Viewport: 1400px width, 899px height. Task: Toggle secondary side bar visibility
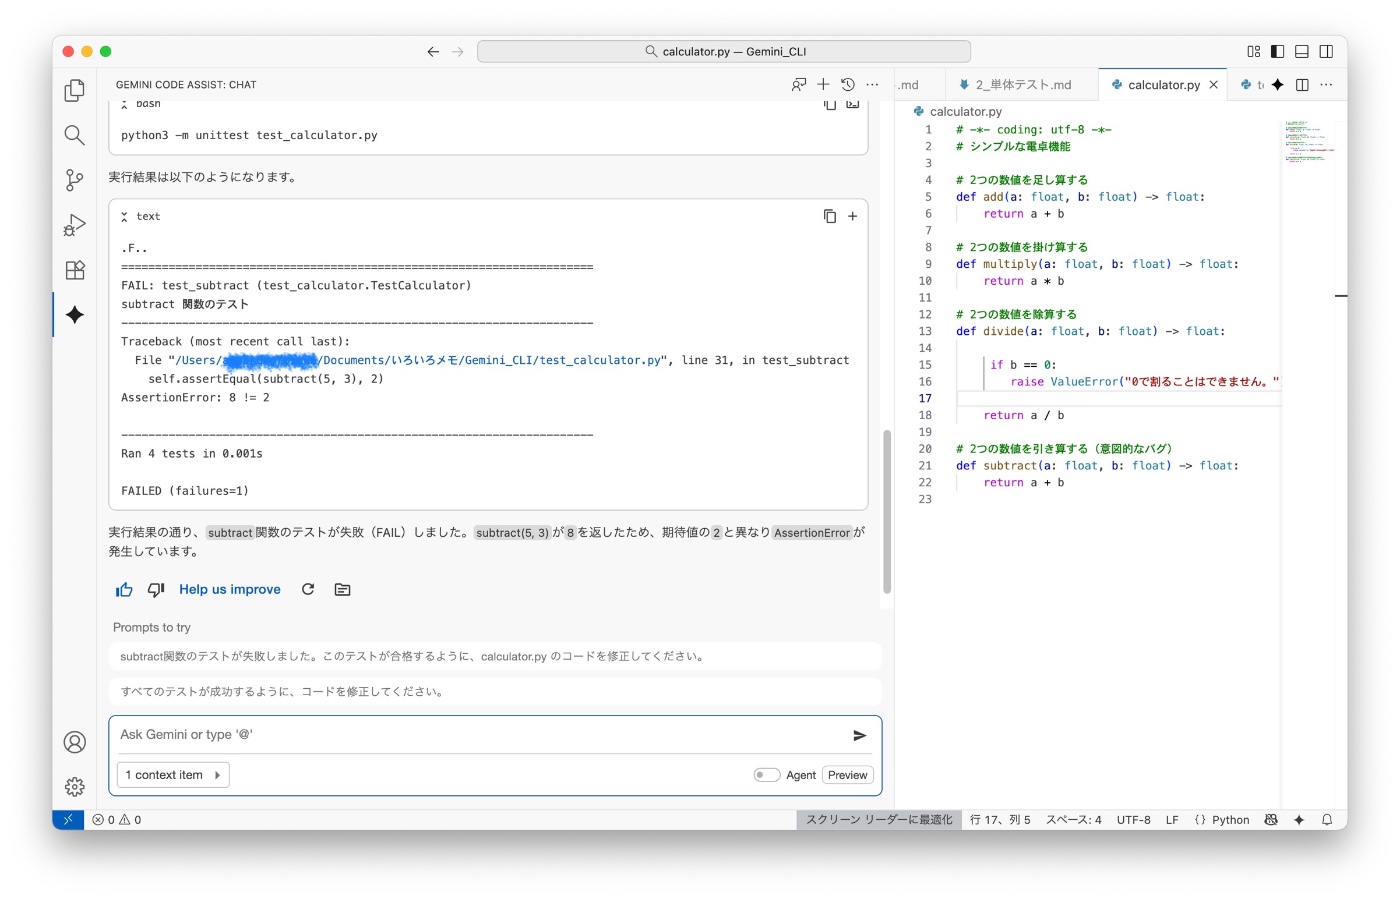click(1326, 52)
